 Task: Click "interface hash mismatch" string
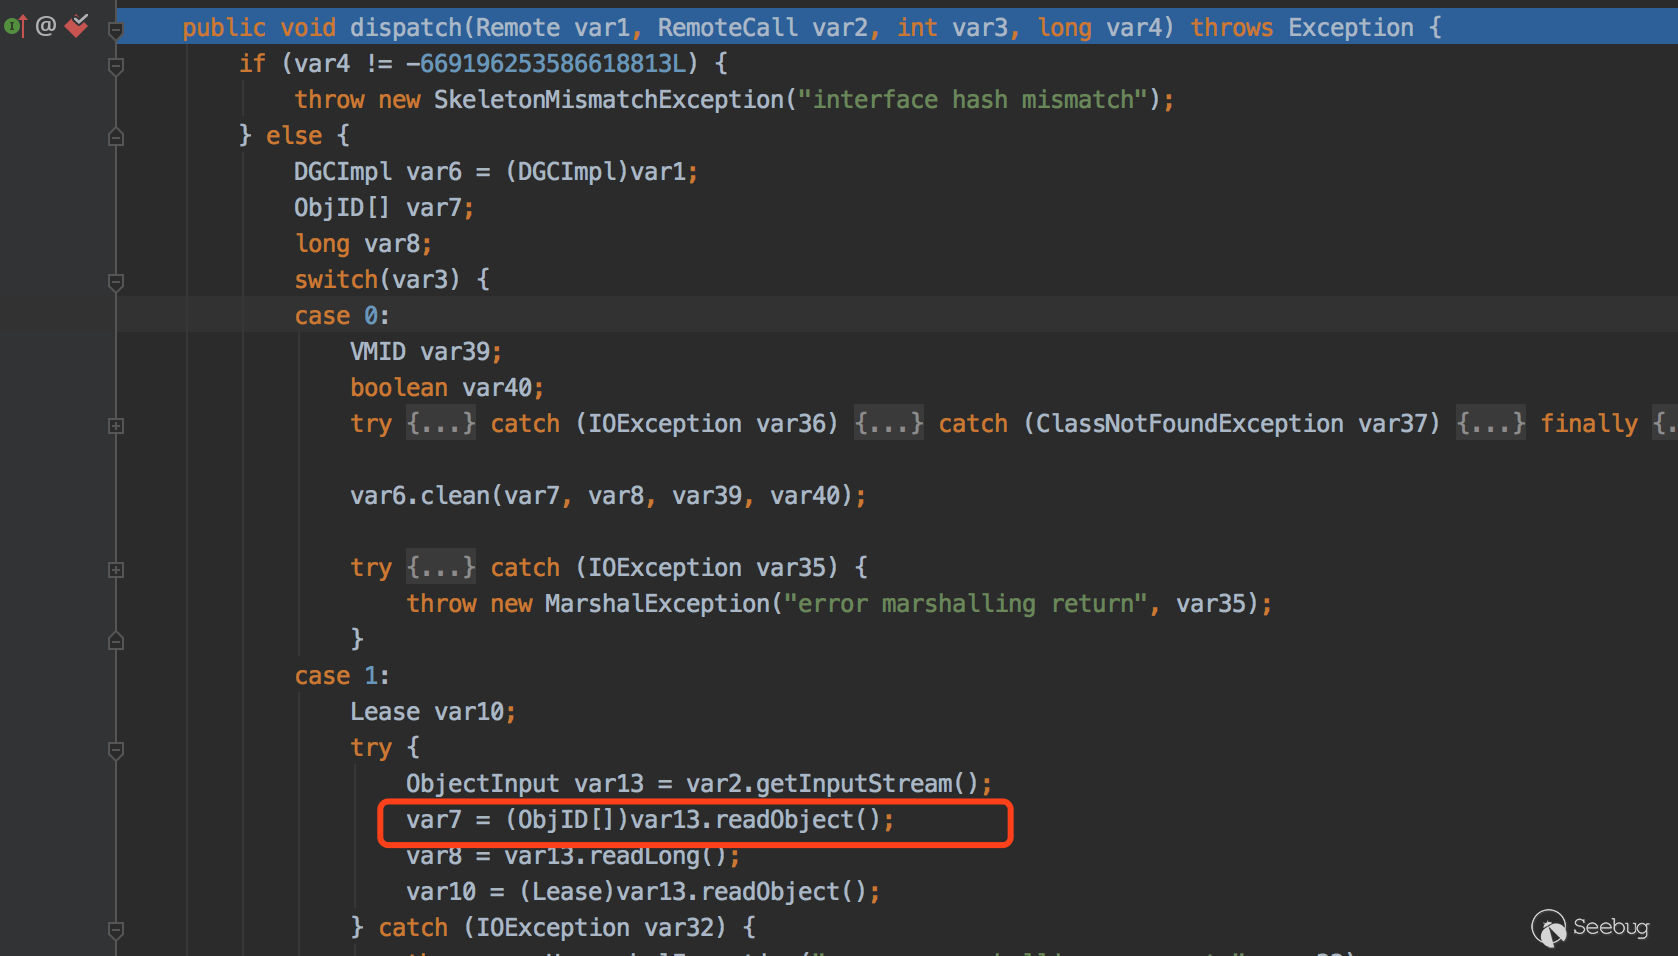tap(973, 100)
